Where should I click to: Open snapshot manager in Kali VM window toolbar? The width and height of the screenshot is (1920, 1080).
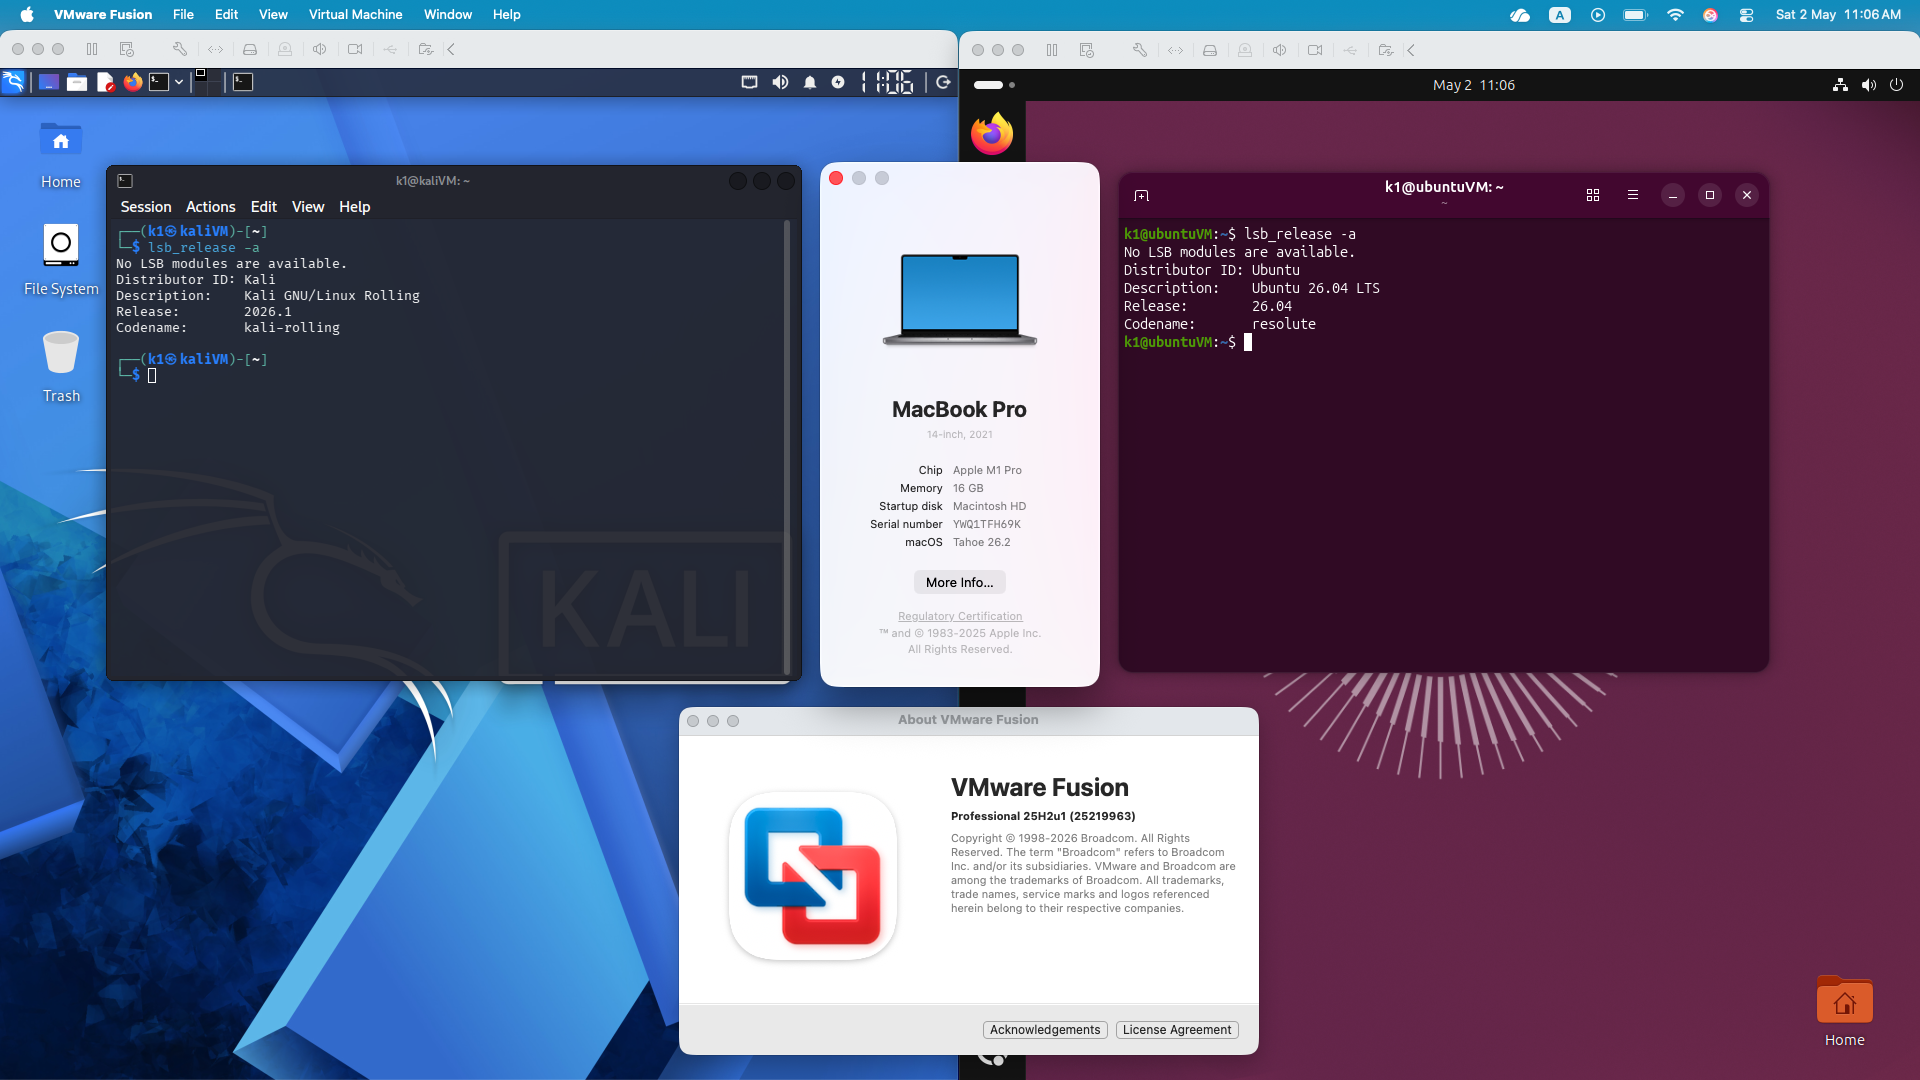(x=127, y=49)
